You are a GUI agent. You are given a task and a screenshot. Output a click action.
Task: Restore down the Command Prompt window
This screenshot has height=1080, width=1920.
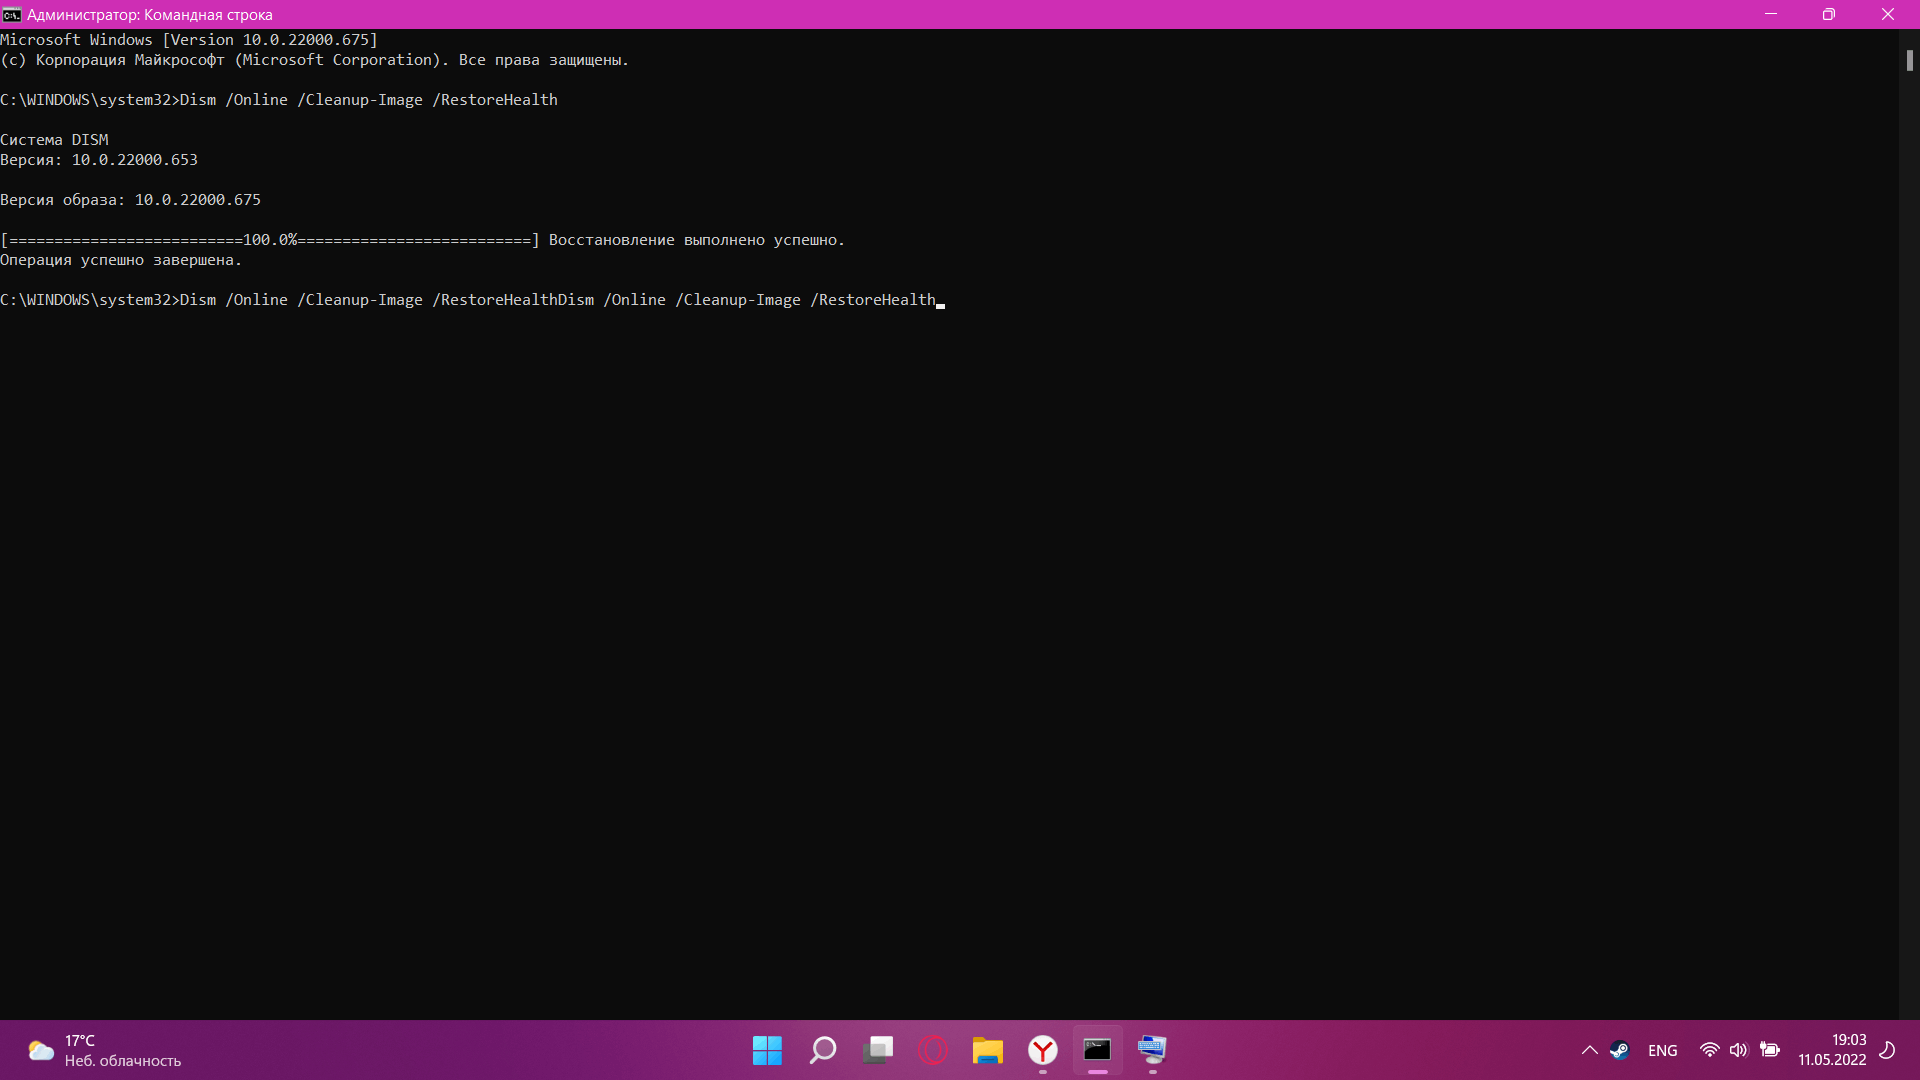(x=1829, y=15)
